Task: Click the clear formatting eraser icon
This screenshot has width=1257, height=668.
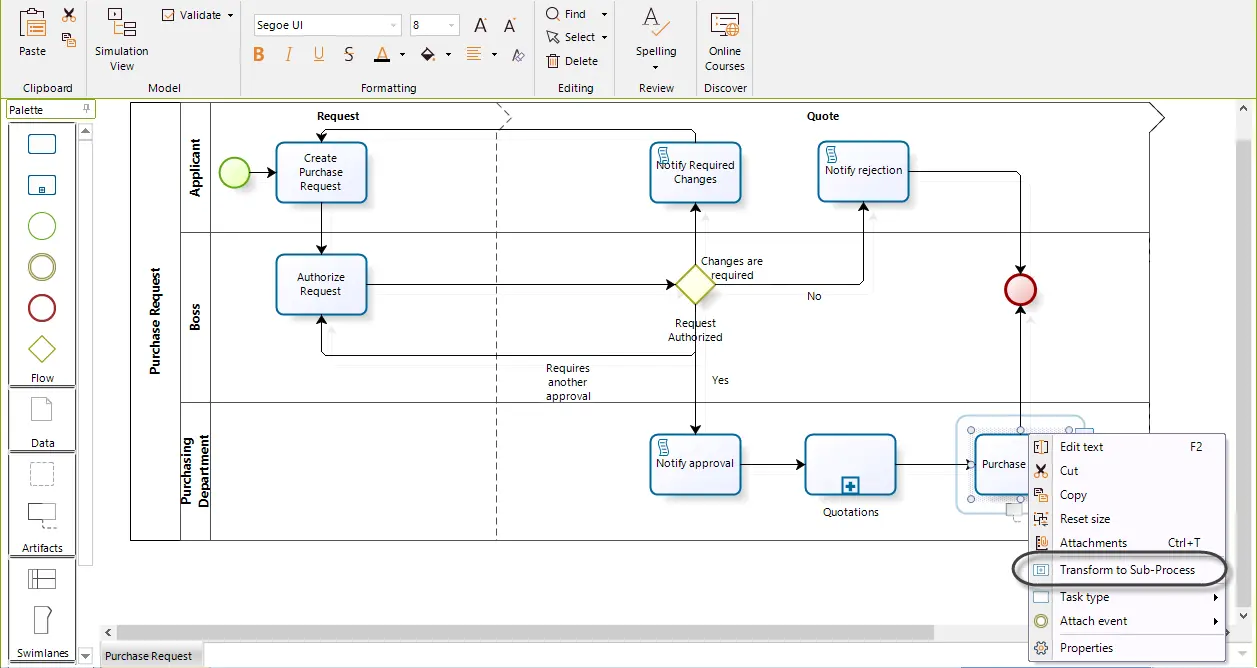Action: click(518, 54)
